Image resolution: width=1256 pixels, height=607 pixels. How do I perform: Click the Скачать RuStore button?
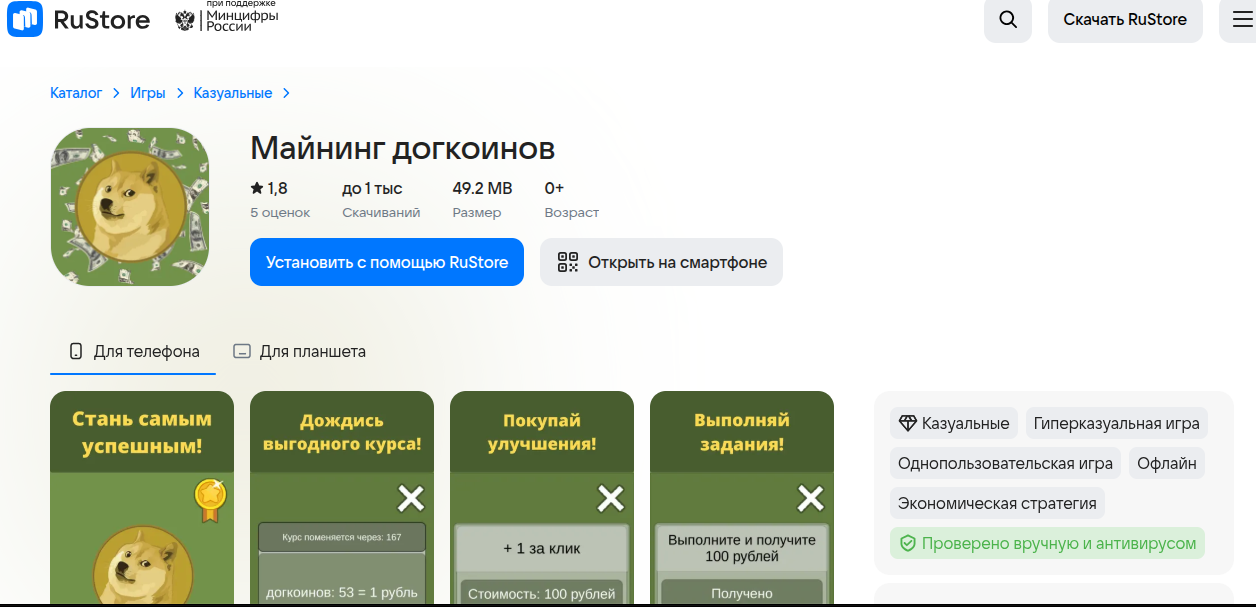pyautogui.click(x=1125, y=20)
